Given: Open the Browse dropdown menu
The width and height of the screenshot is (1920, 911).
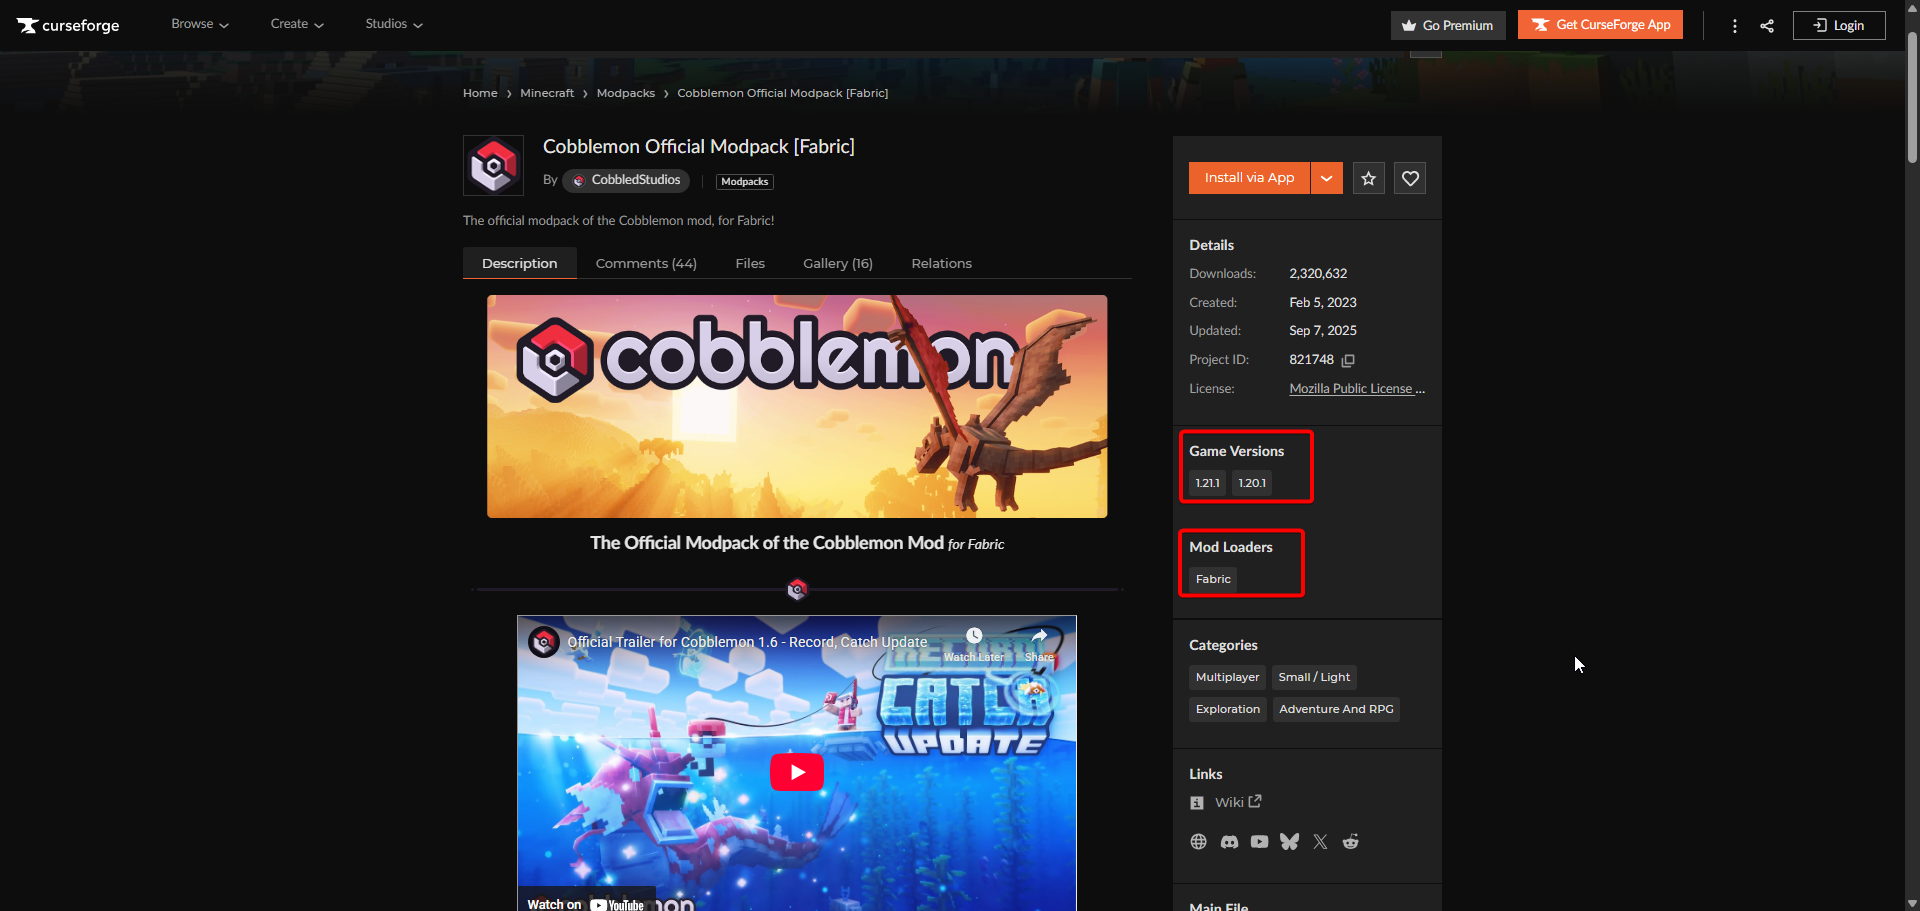Looking at the screenshot, I should pyautogui.click(x=200, y=24).
